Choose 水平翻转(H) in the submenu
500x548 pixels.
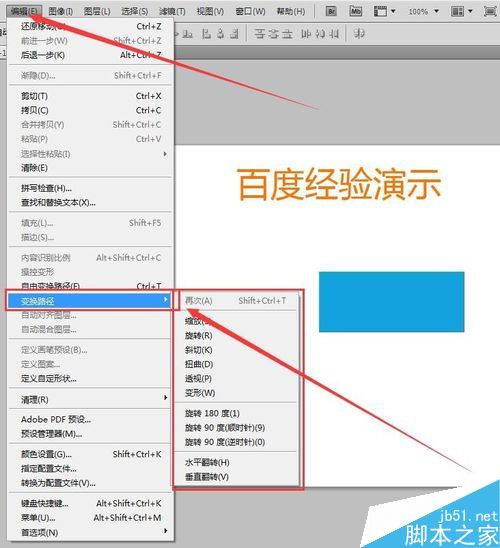point(236,462)
